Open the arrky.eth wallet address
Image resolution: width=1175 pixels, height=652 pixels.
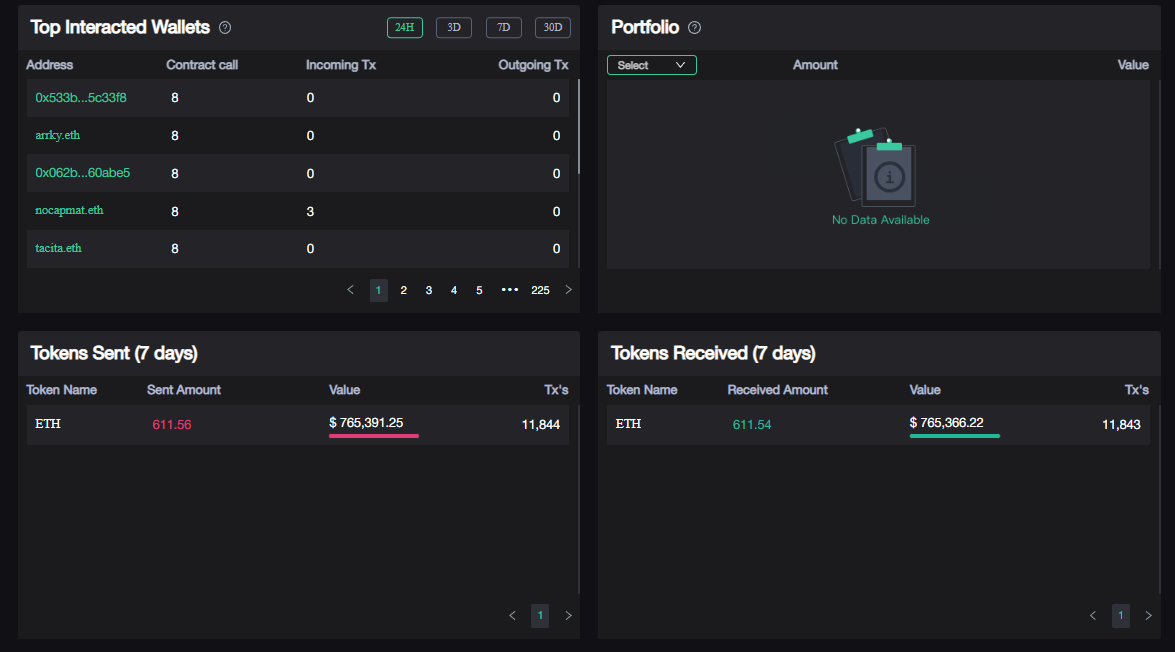(57, 135)
